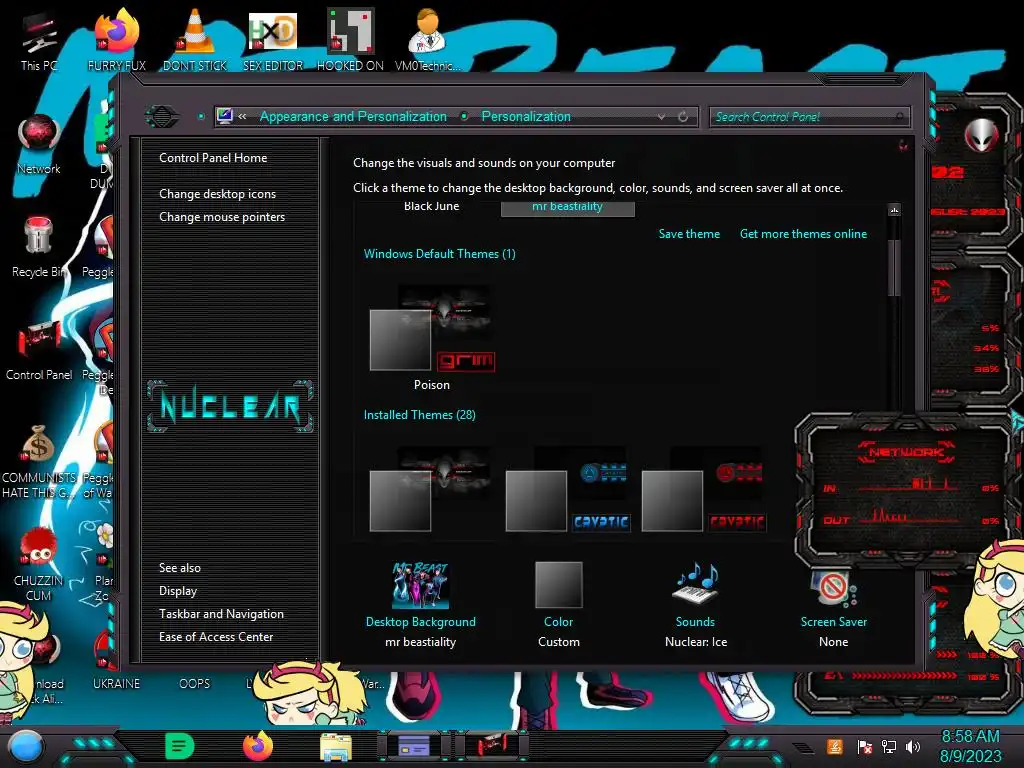
Task: Select red Cryptic installed theme
Action: (704, 488)
